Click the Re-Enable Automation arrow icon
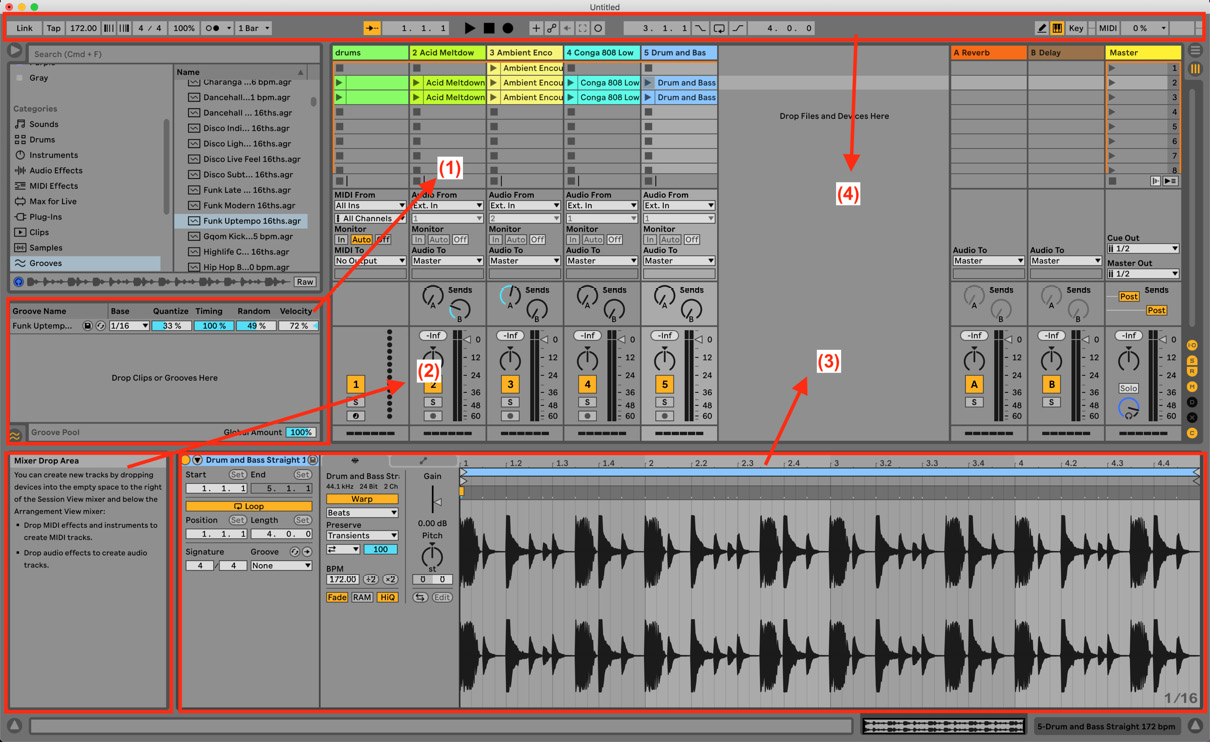The width and height of the screenshot is (1210, 743). [567, 28]
